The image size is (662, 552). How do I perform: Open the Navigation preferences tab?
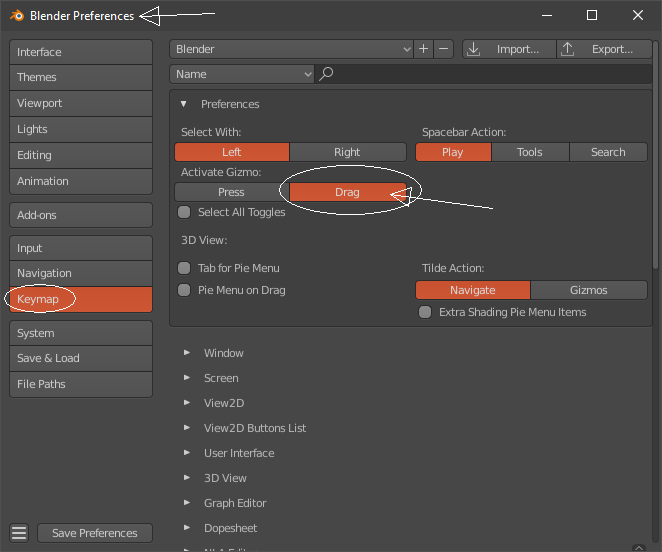(81, 273)
